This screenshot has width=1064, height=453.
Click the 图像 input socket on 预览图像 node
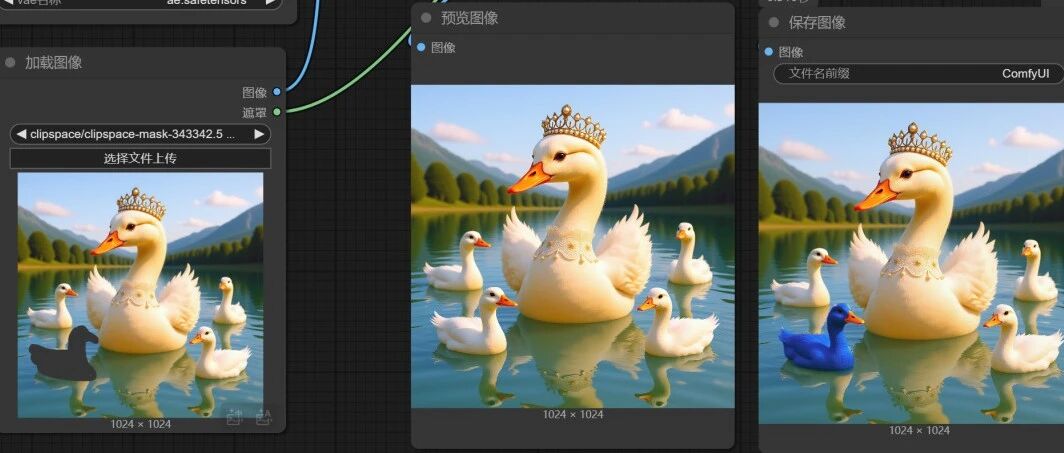[x=421, y=47]
